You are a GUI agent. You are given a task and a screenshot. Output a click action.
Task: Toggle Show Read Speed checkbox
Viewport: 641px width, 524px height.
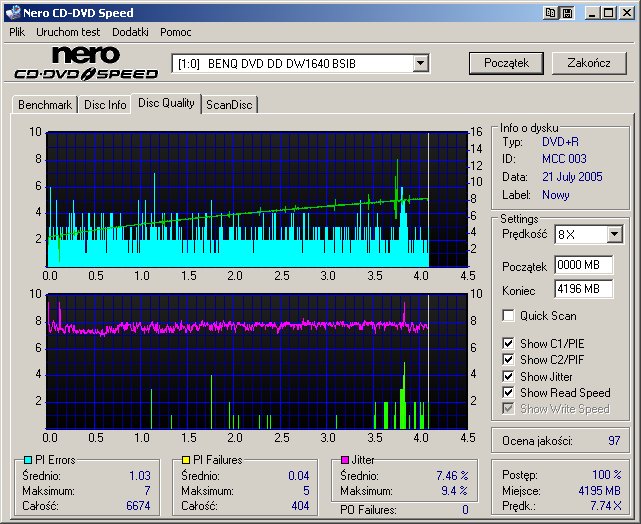(508, 393)
